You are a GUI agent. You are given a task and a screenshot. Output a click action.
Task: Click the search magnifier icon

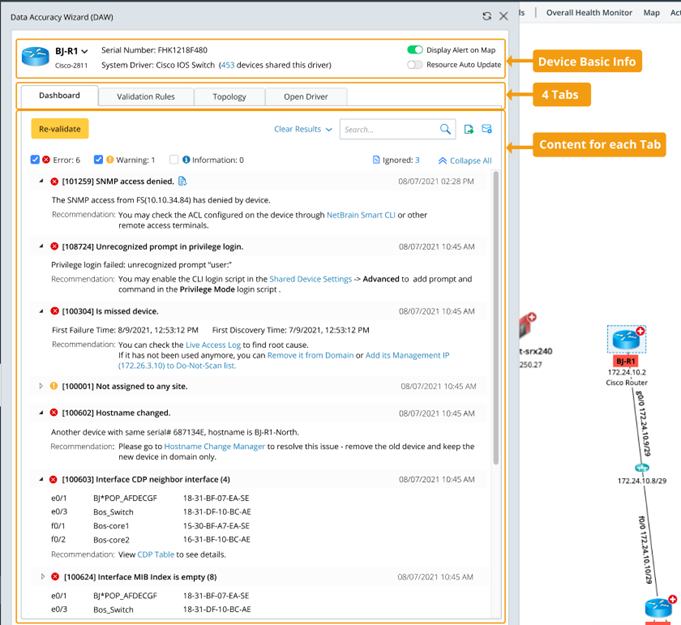pyautogui.click(x=445, y=129)
